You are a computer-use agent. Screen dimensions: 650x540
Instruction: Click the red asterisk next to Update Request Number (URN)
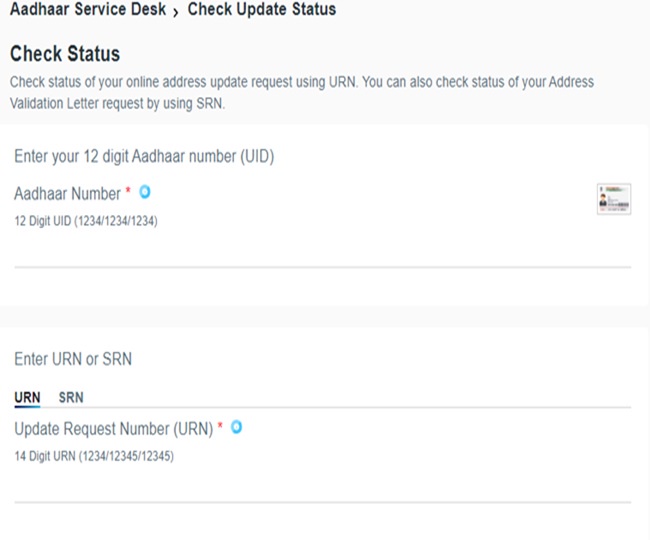tap(220, 429)
